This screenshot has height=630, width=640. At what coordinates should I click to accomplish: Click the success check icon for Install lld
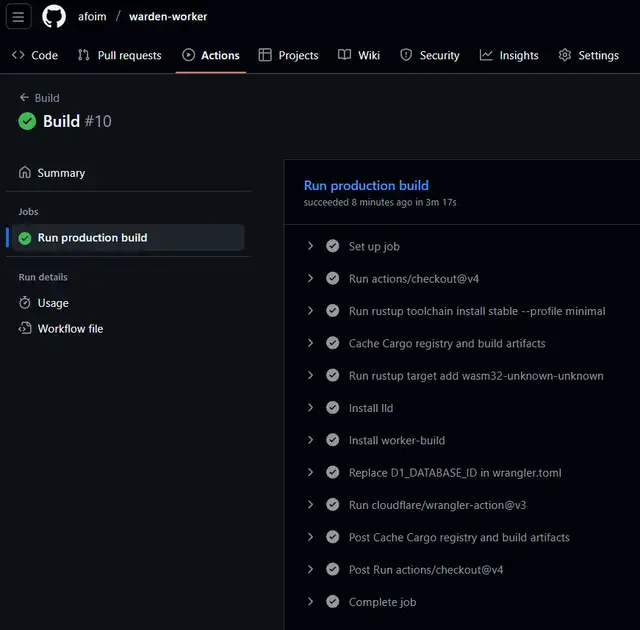point(333,408)
